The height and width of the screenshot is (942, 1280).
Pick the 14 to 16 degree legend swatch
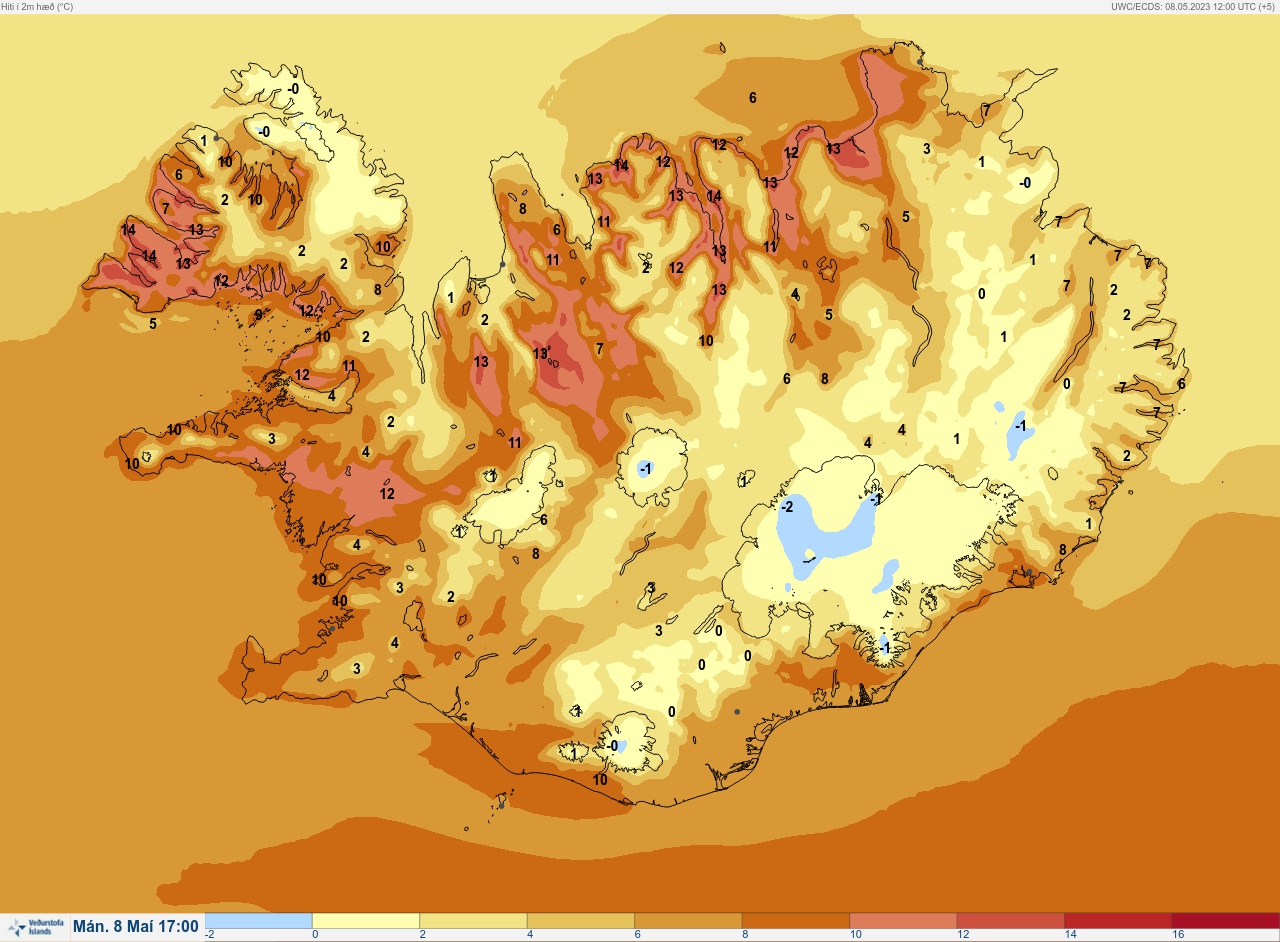1118,920
